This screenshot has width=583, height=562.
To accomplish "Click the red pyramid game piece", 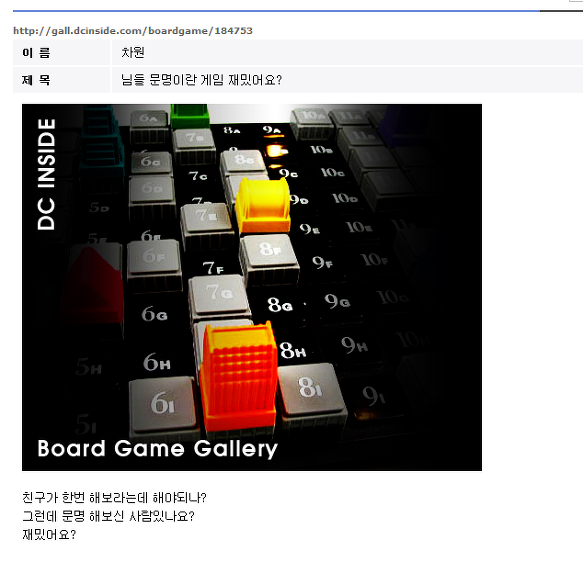I will [93, 283].
